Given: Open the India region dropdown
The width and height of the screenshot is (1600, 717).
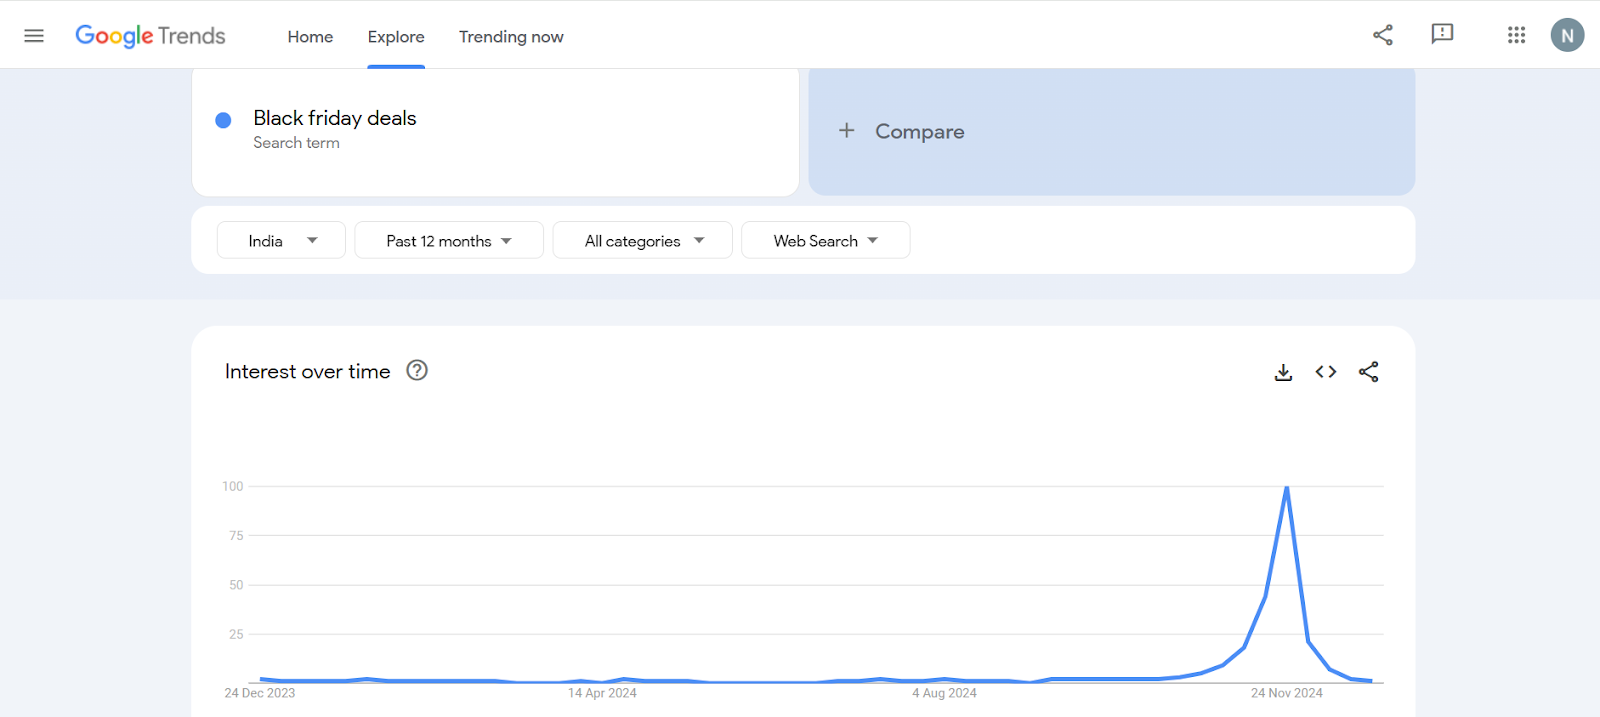Looking at the screenshot, I should [281, 240].
